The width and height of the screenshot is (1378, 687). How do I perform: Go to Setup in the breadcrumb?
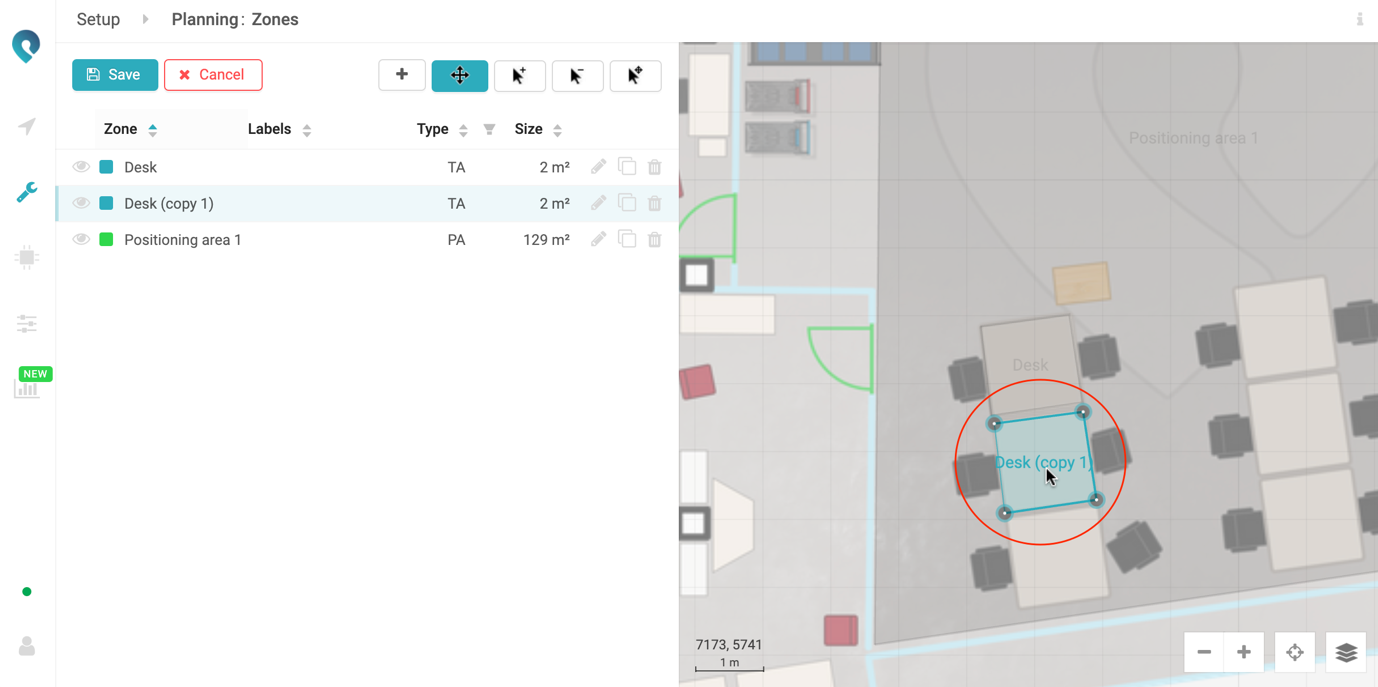(x=98, y=20)
